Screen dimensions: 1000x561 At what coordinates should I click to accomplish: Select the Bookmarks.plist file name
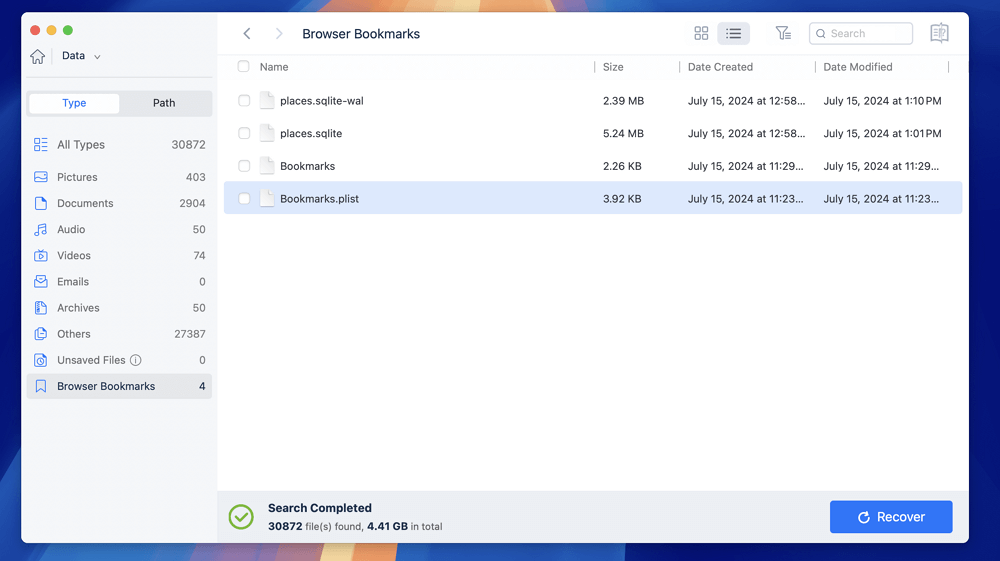[320, 198]
